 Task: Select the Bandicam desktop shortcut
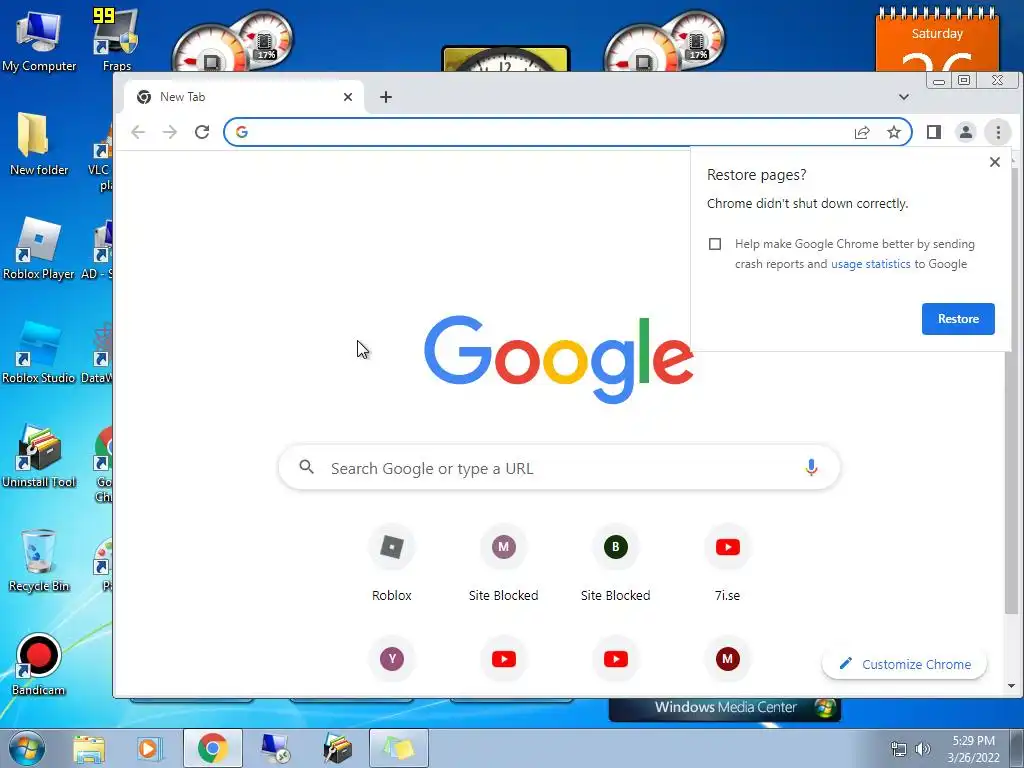pyautogui.click(x=39, y=665)
